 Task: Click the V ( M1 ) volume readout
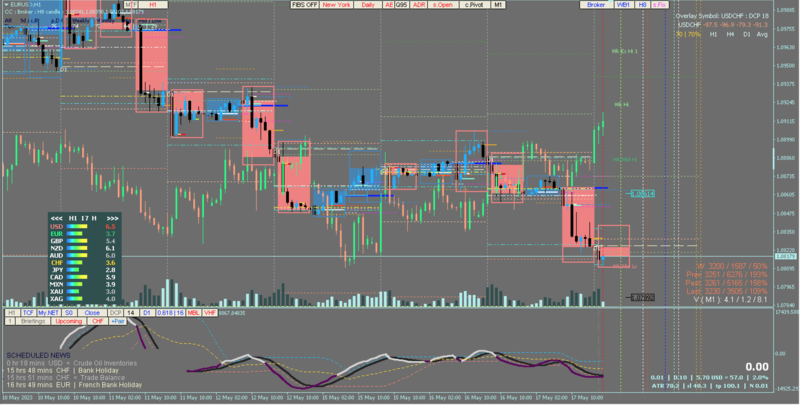[x=730, y=299]
